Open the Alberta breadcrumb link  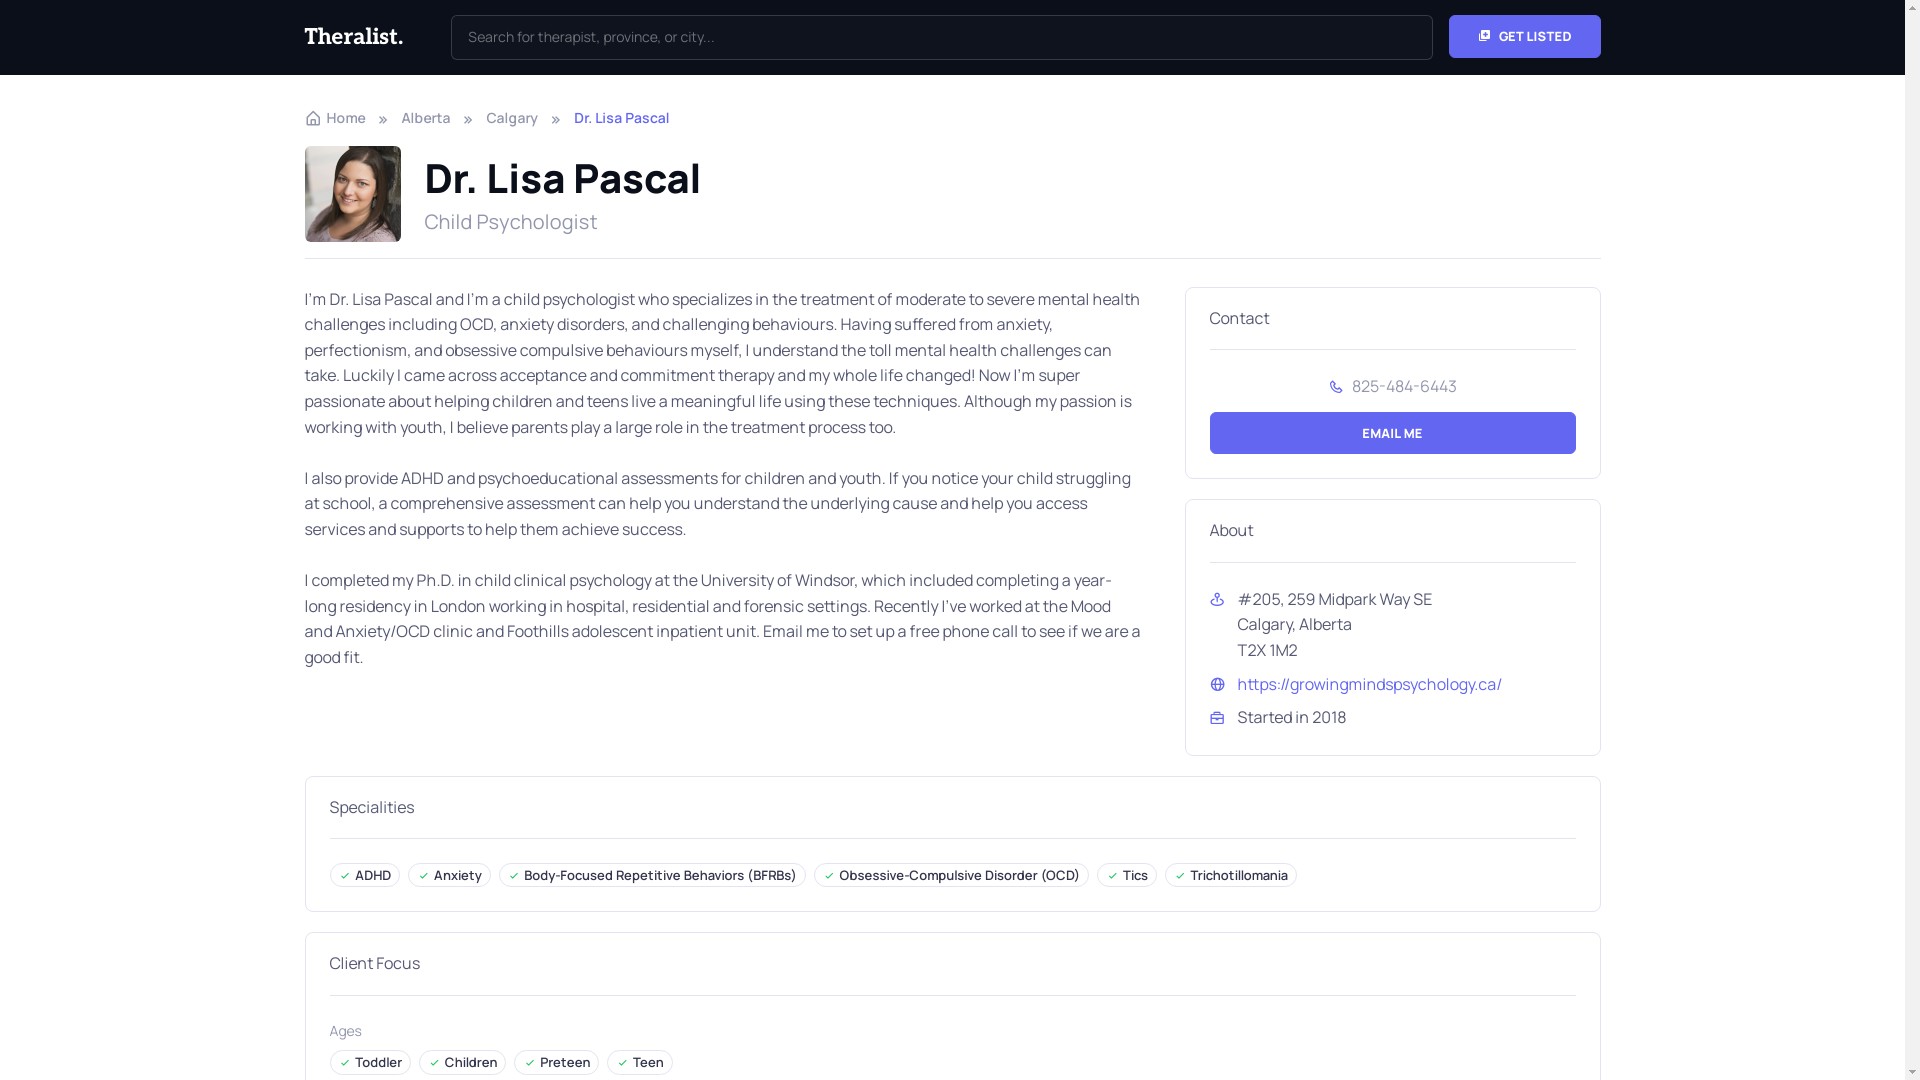pyautogui.click(x=425, y=118)
